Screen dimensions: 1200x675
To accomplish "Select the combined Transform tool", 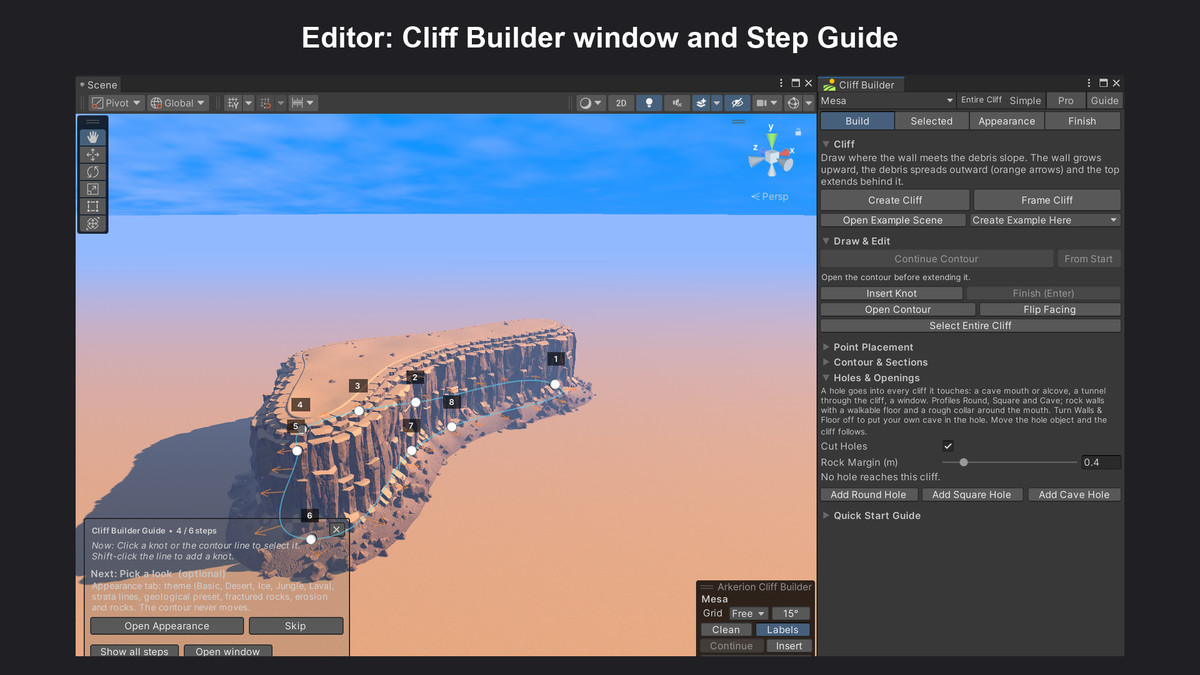I will click(93, 223).
